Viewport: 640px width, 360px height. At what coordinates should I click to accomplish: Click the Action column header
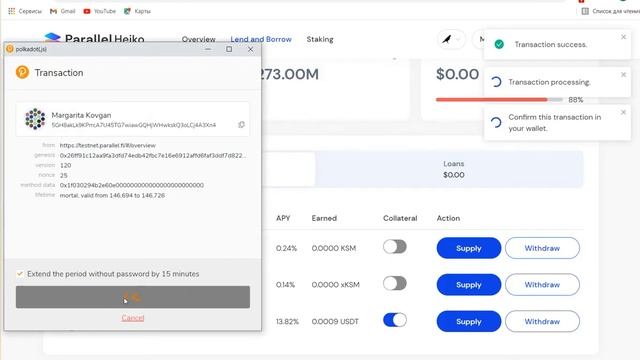(448, 218)
